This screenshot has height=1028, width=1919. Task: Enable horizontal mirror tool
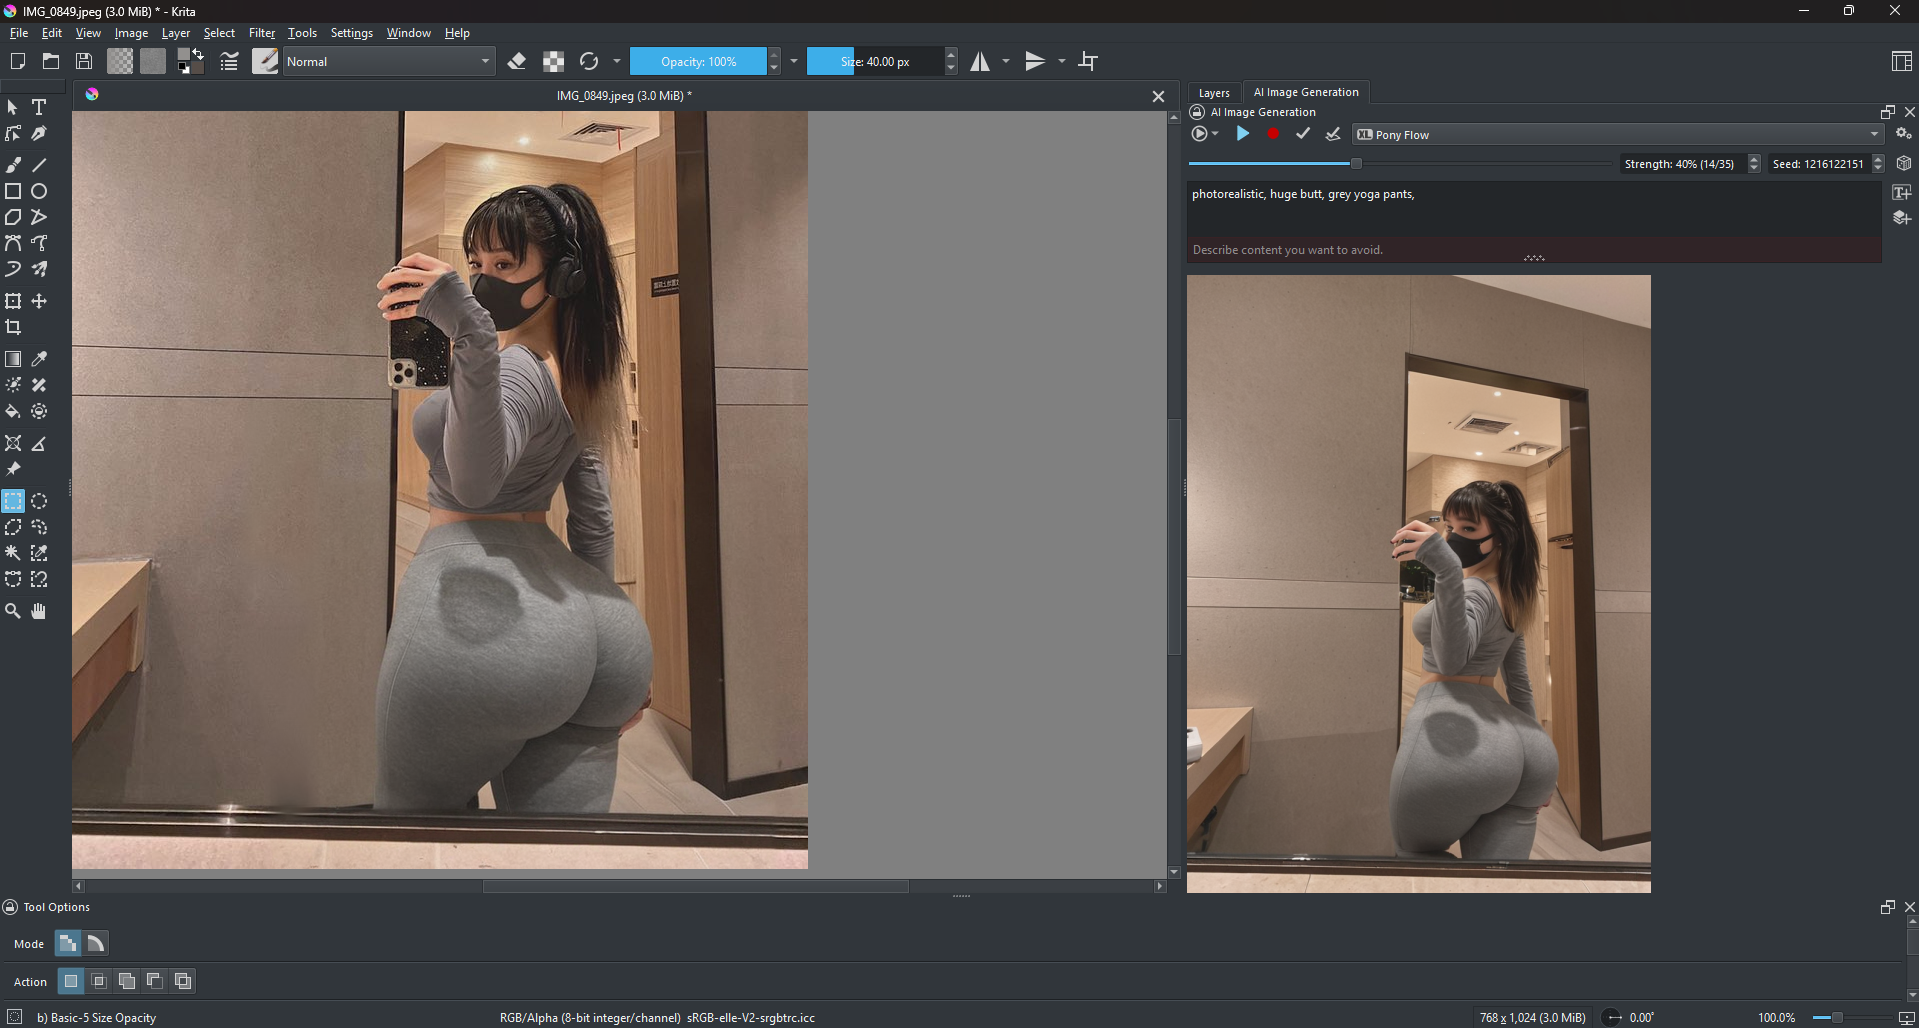980,62
